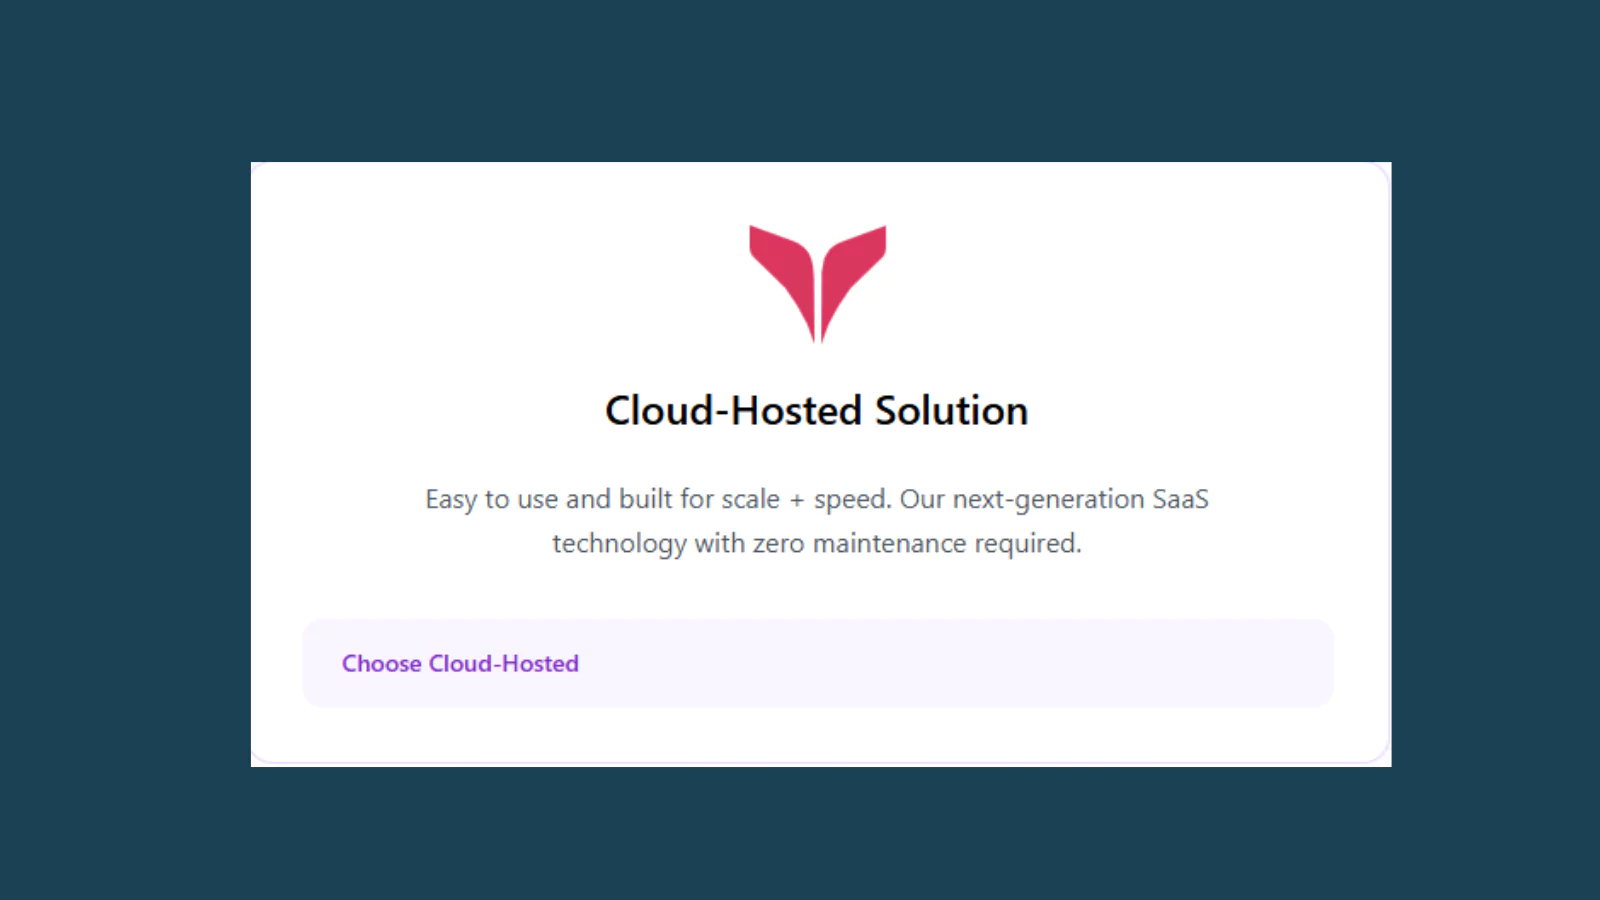Select the Cloud-Hosted Solution heading

pyautogui.click(x=817, y=411)
